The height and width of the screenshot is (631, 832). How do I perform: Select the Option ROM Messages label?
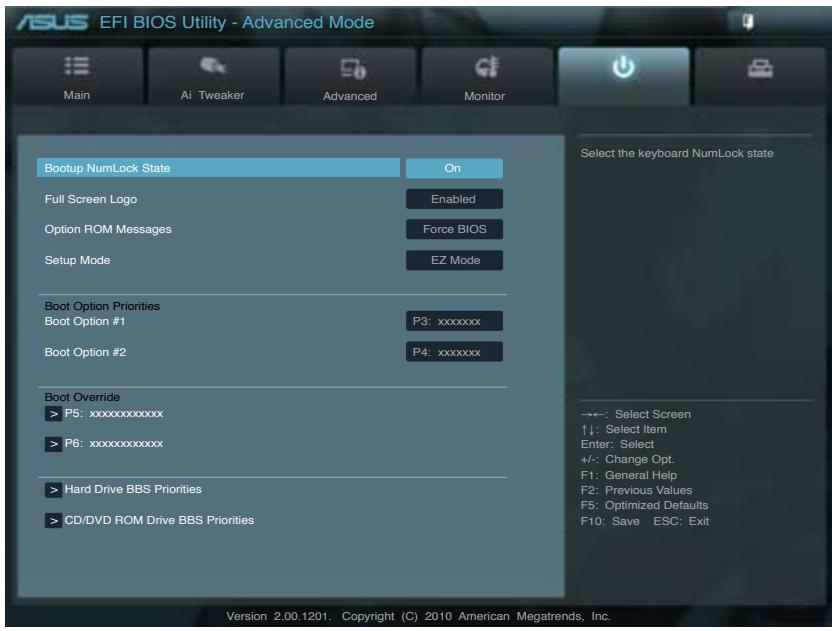pyautogui.click(x=108, y=229)
